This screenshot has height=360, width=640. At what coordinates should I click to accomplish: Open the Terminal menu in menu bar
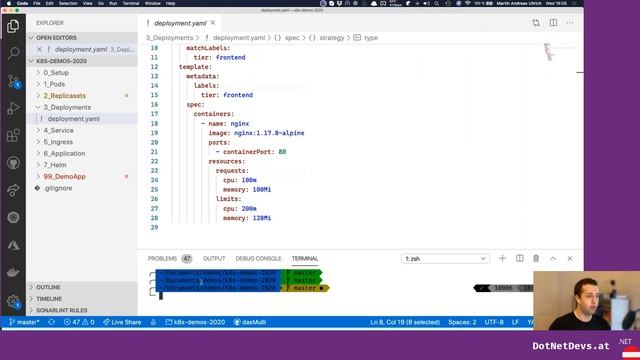click(131, 3)
